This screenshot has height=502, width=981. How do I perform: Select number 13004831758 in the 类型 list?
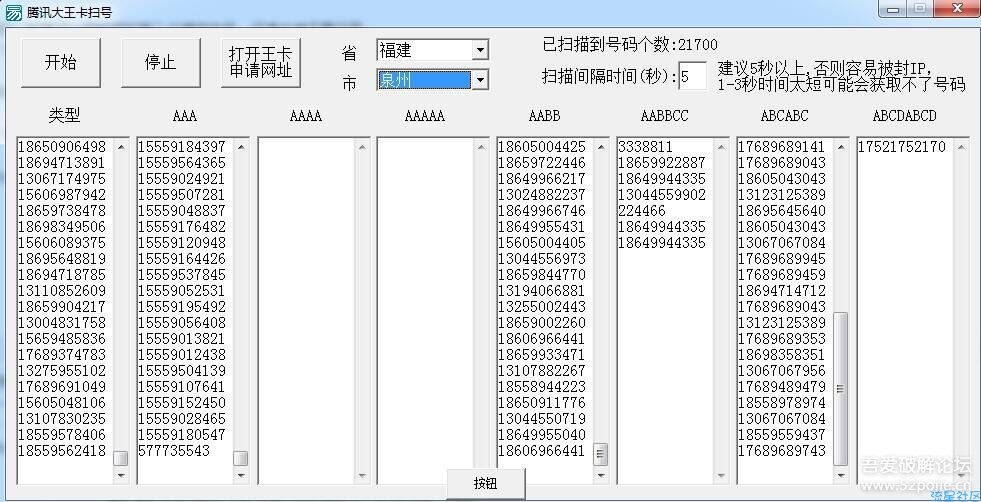click(x=62, y=323)
